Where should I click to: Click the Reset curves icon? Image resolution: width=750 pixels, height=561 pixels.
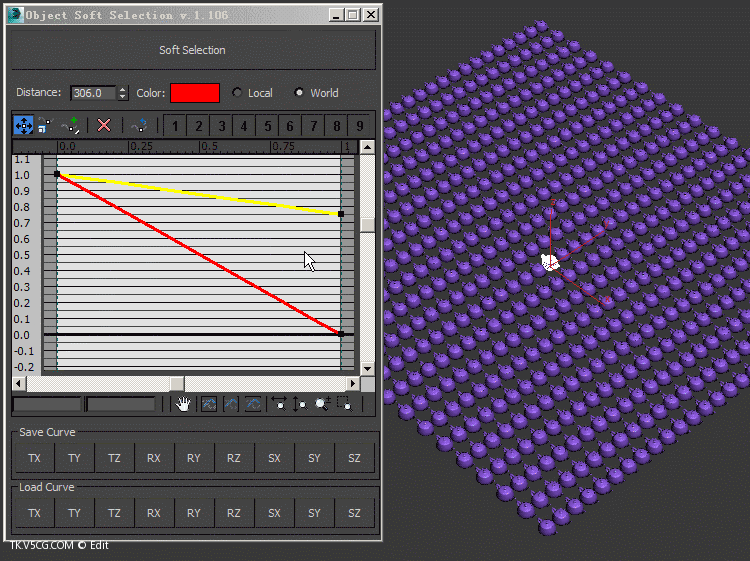139,126
